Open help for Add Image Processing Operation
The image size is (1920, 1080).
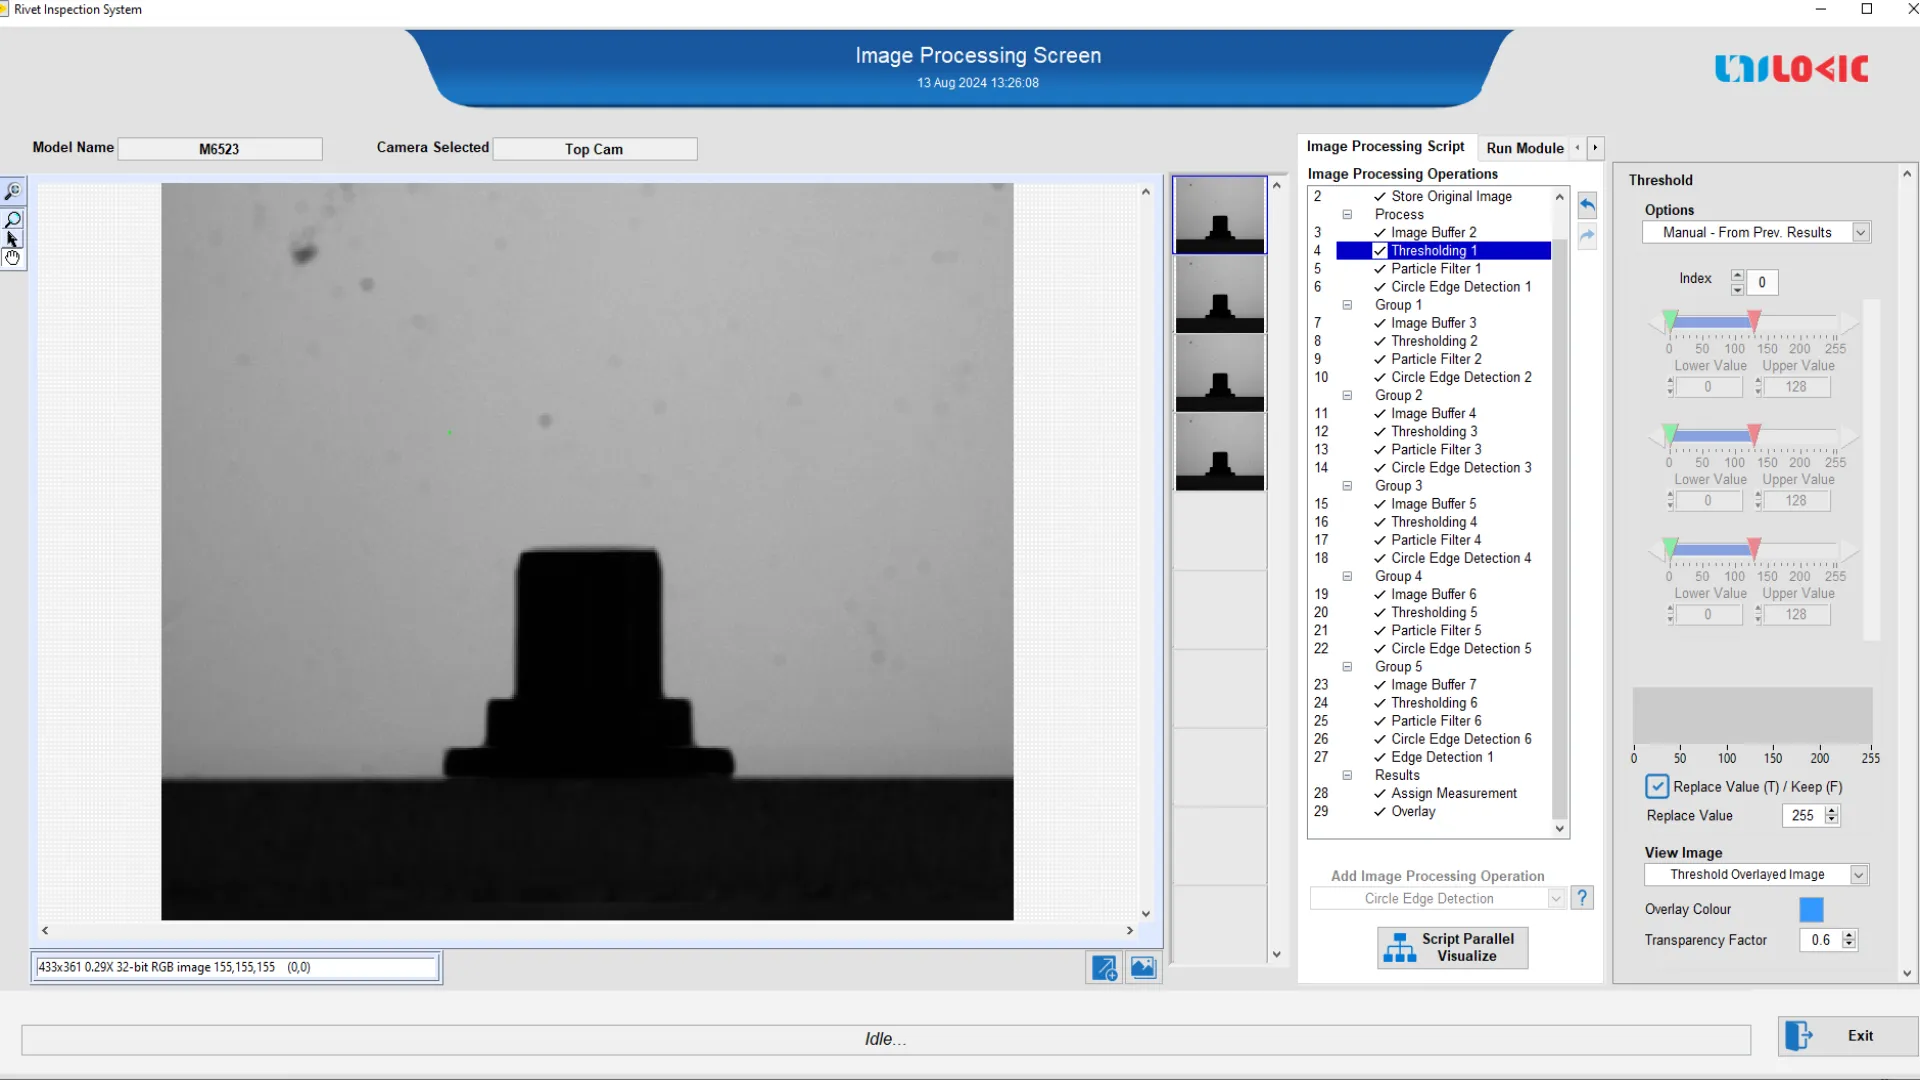click(1582, 898)
